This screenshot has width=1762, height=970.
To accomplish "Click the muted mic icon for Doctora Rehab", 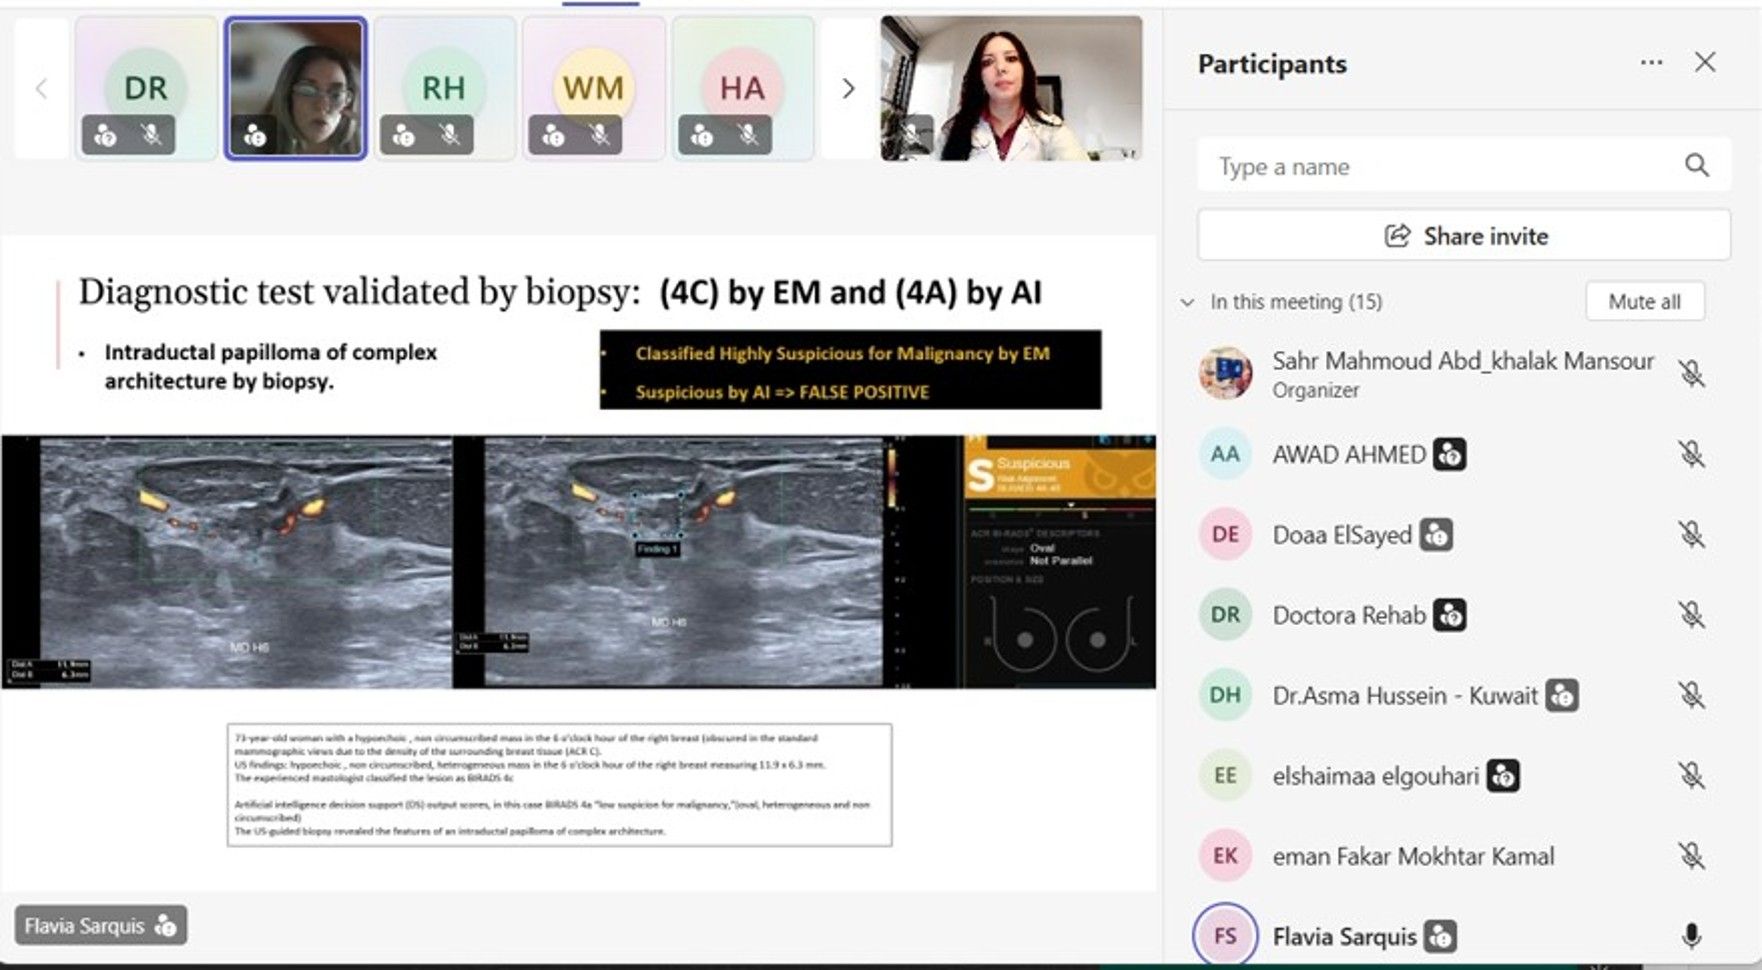I will 1691,615.
